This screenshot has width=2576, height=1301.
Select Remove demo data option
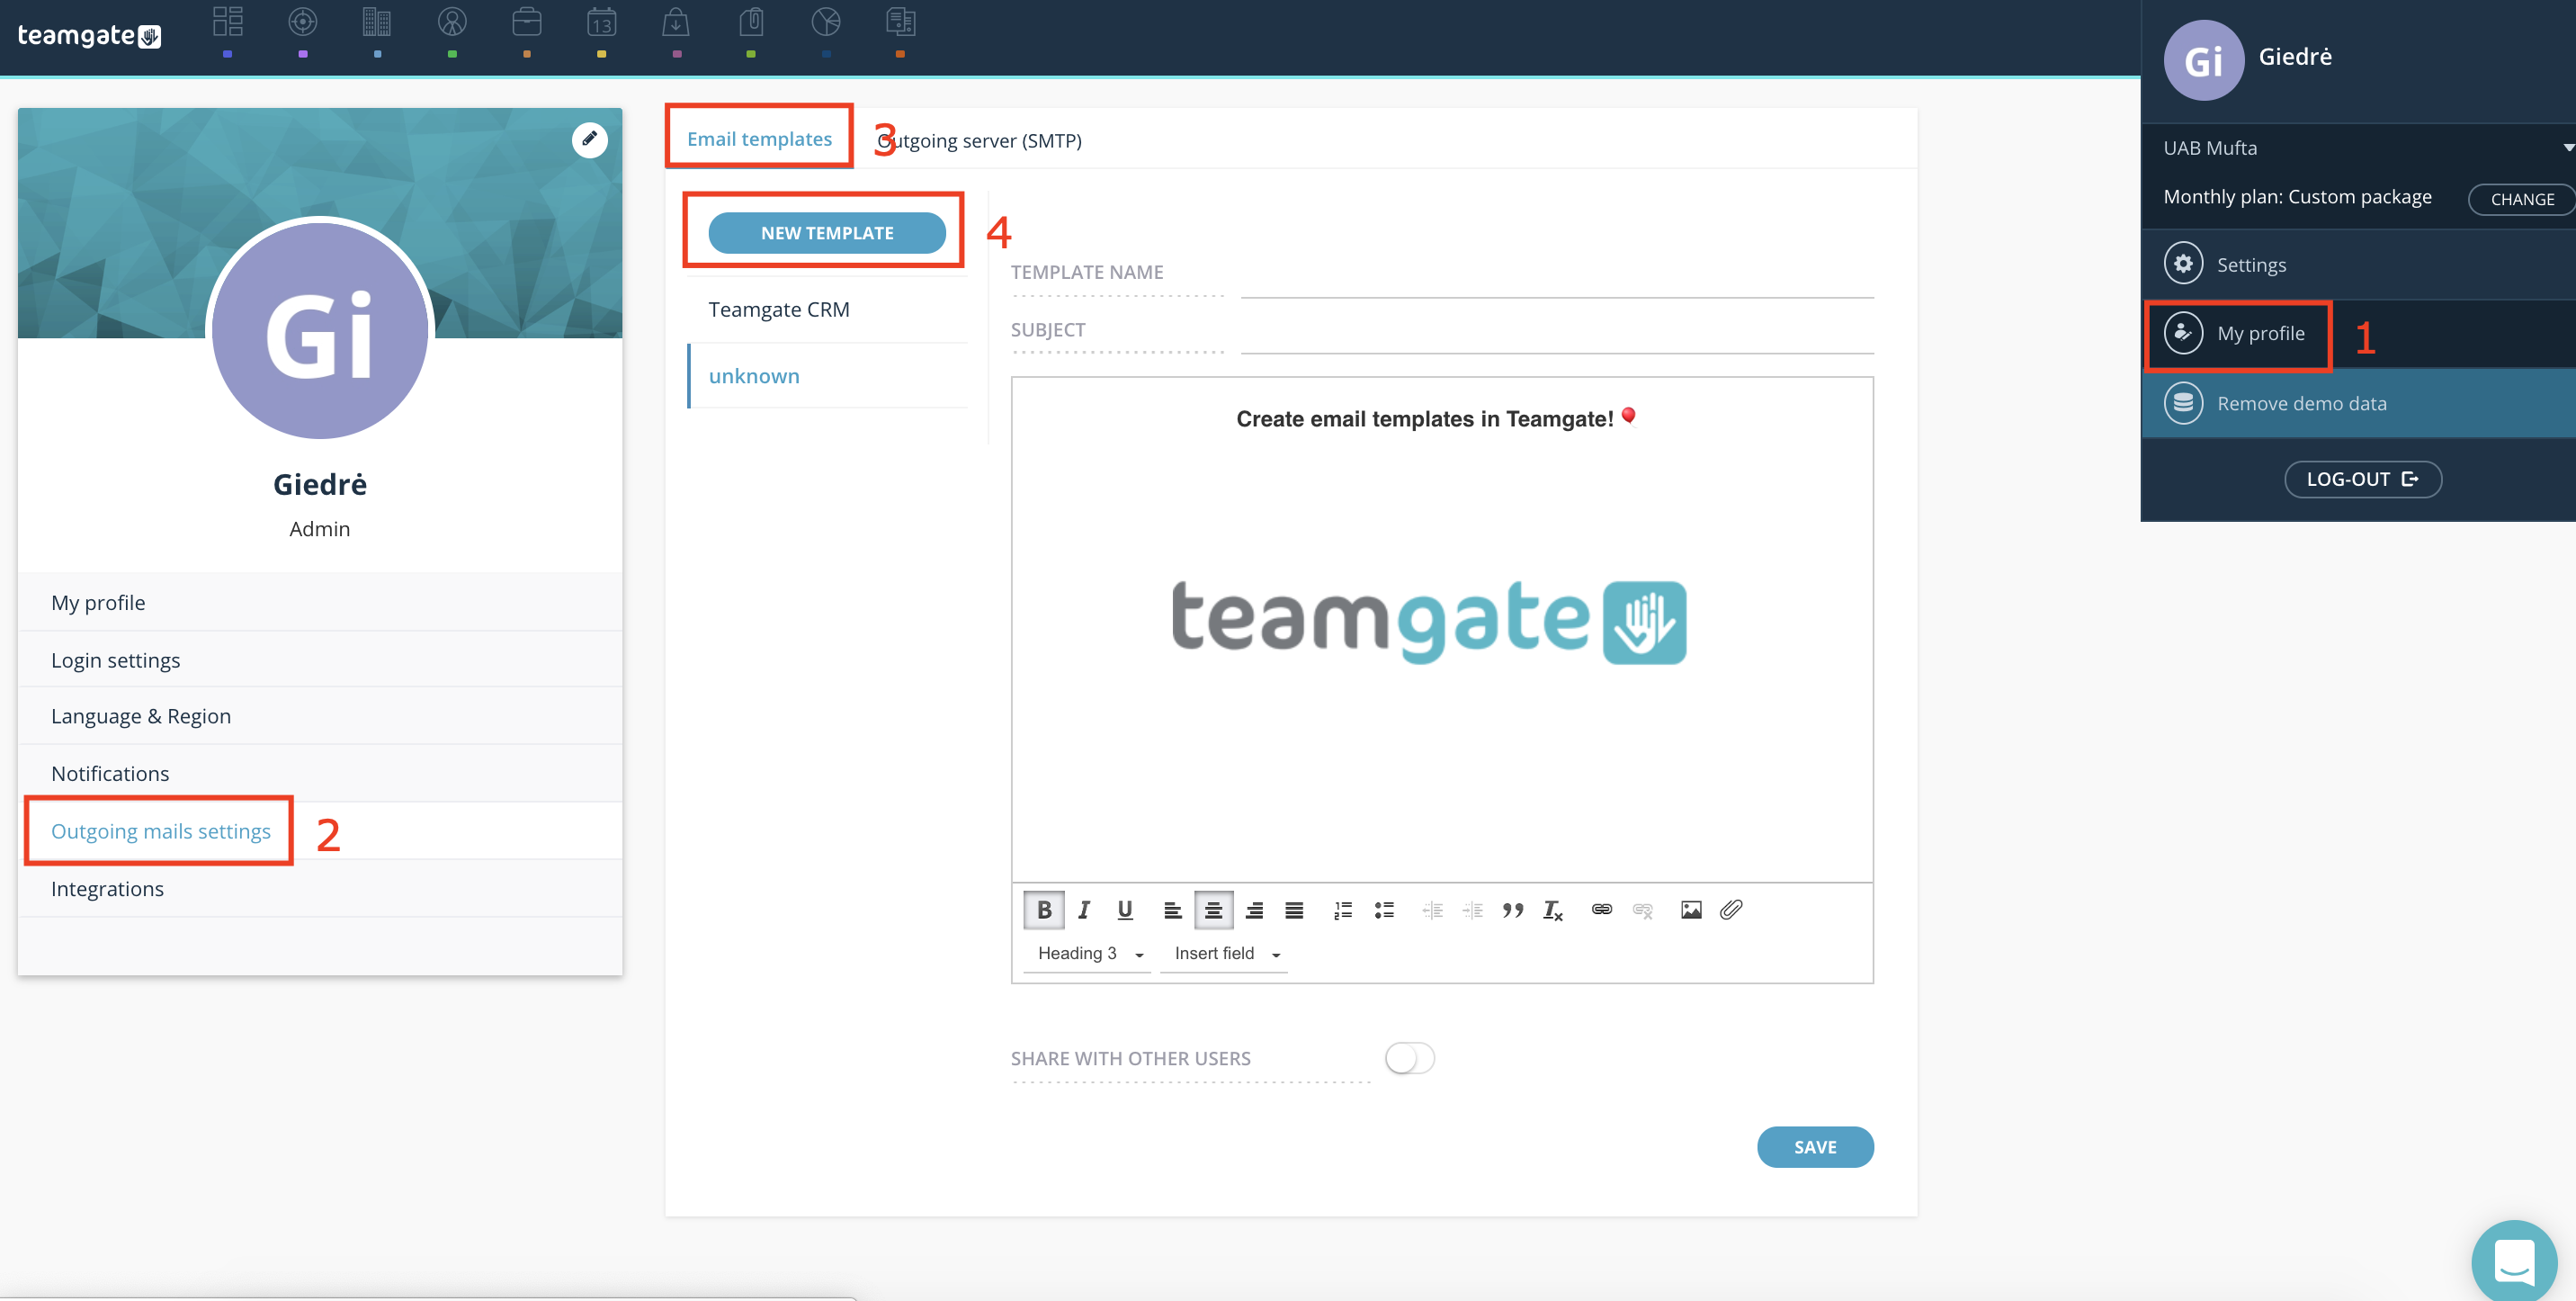pyautogui.click(x=2360, y=403)
